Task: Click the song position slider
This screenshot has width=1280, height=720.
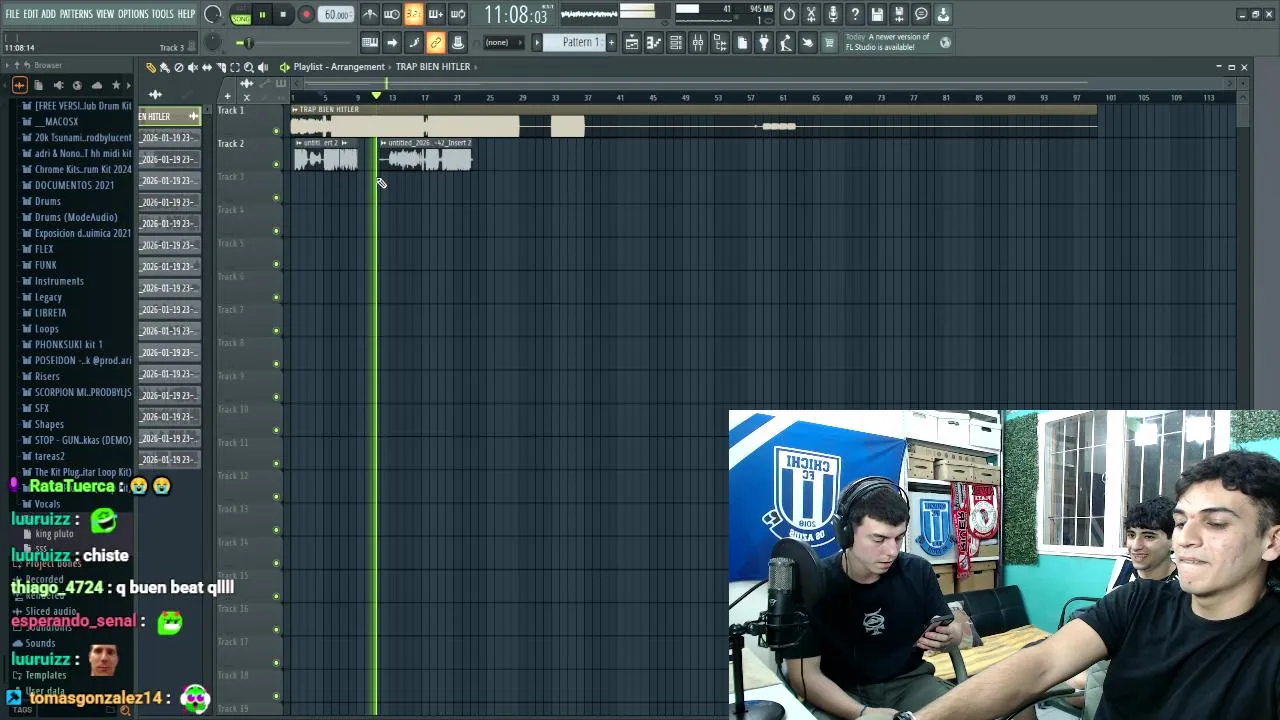Action: click(x=295, y=43)
